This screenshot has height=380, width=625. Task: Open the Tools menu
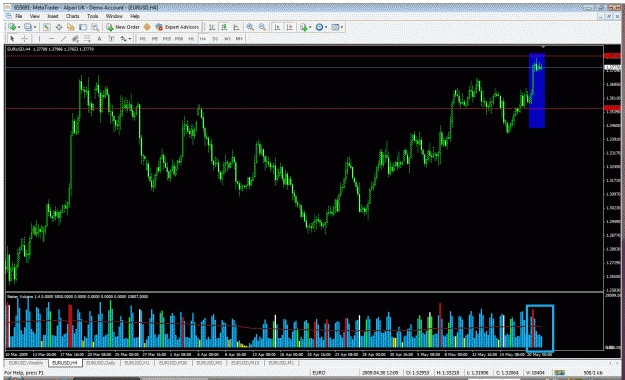click(x=92, y=16)
